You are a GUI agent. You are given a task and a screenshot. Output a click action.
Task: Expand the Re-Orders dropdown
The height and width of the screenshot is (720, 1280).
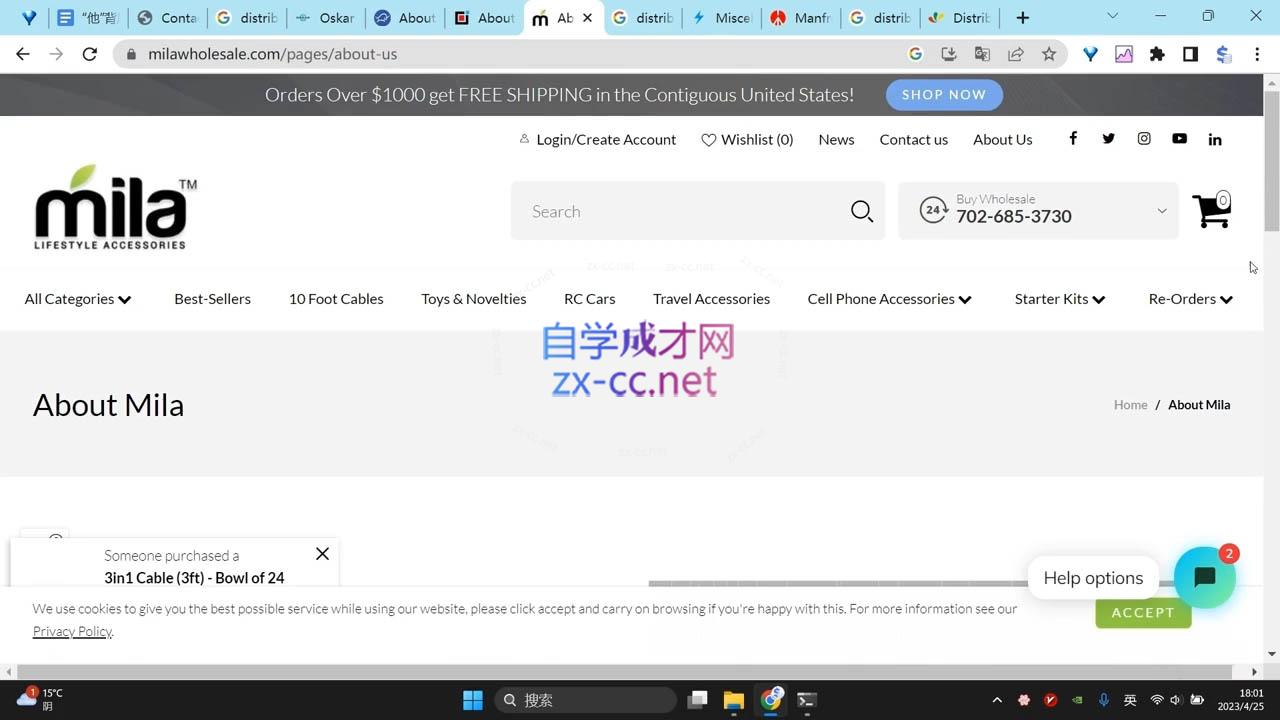[1191, 299]
